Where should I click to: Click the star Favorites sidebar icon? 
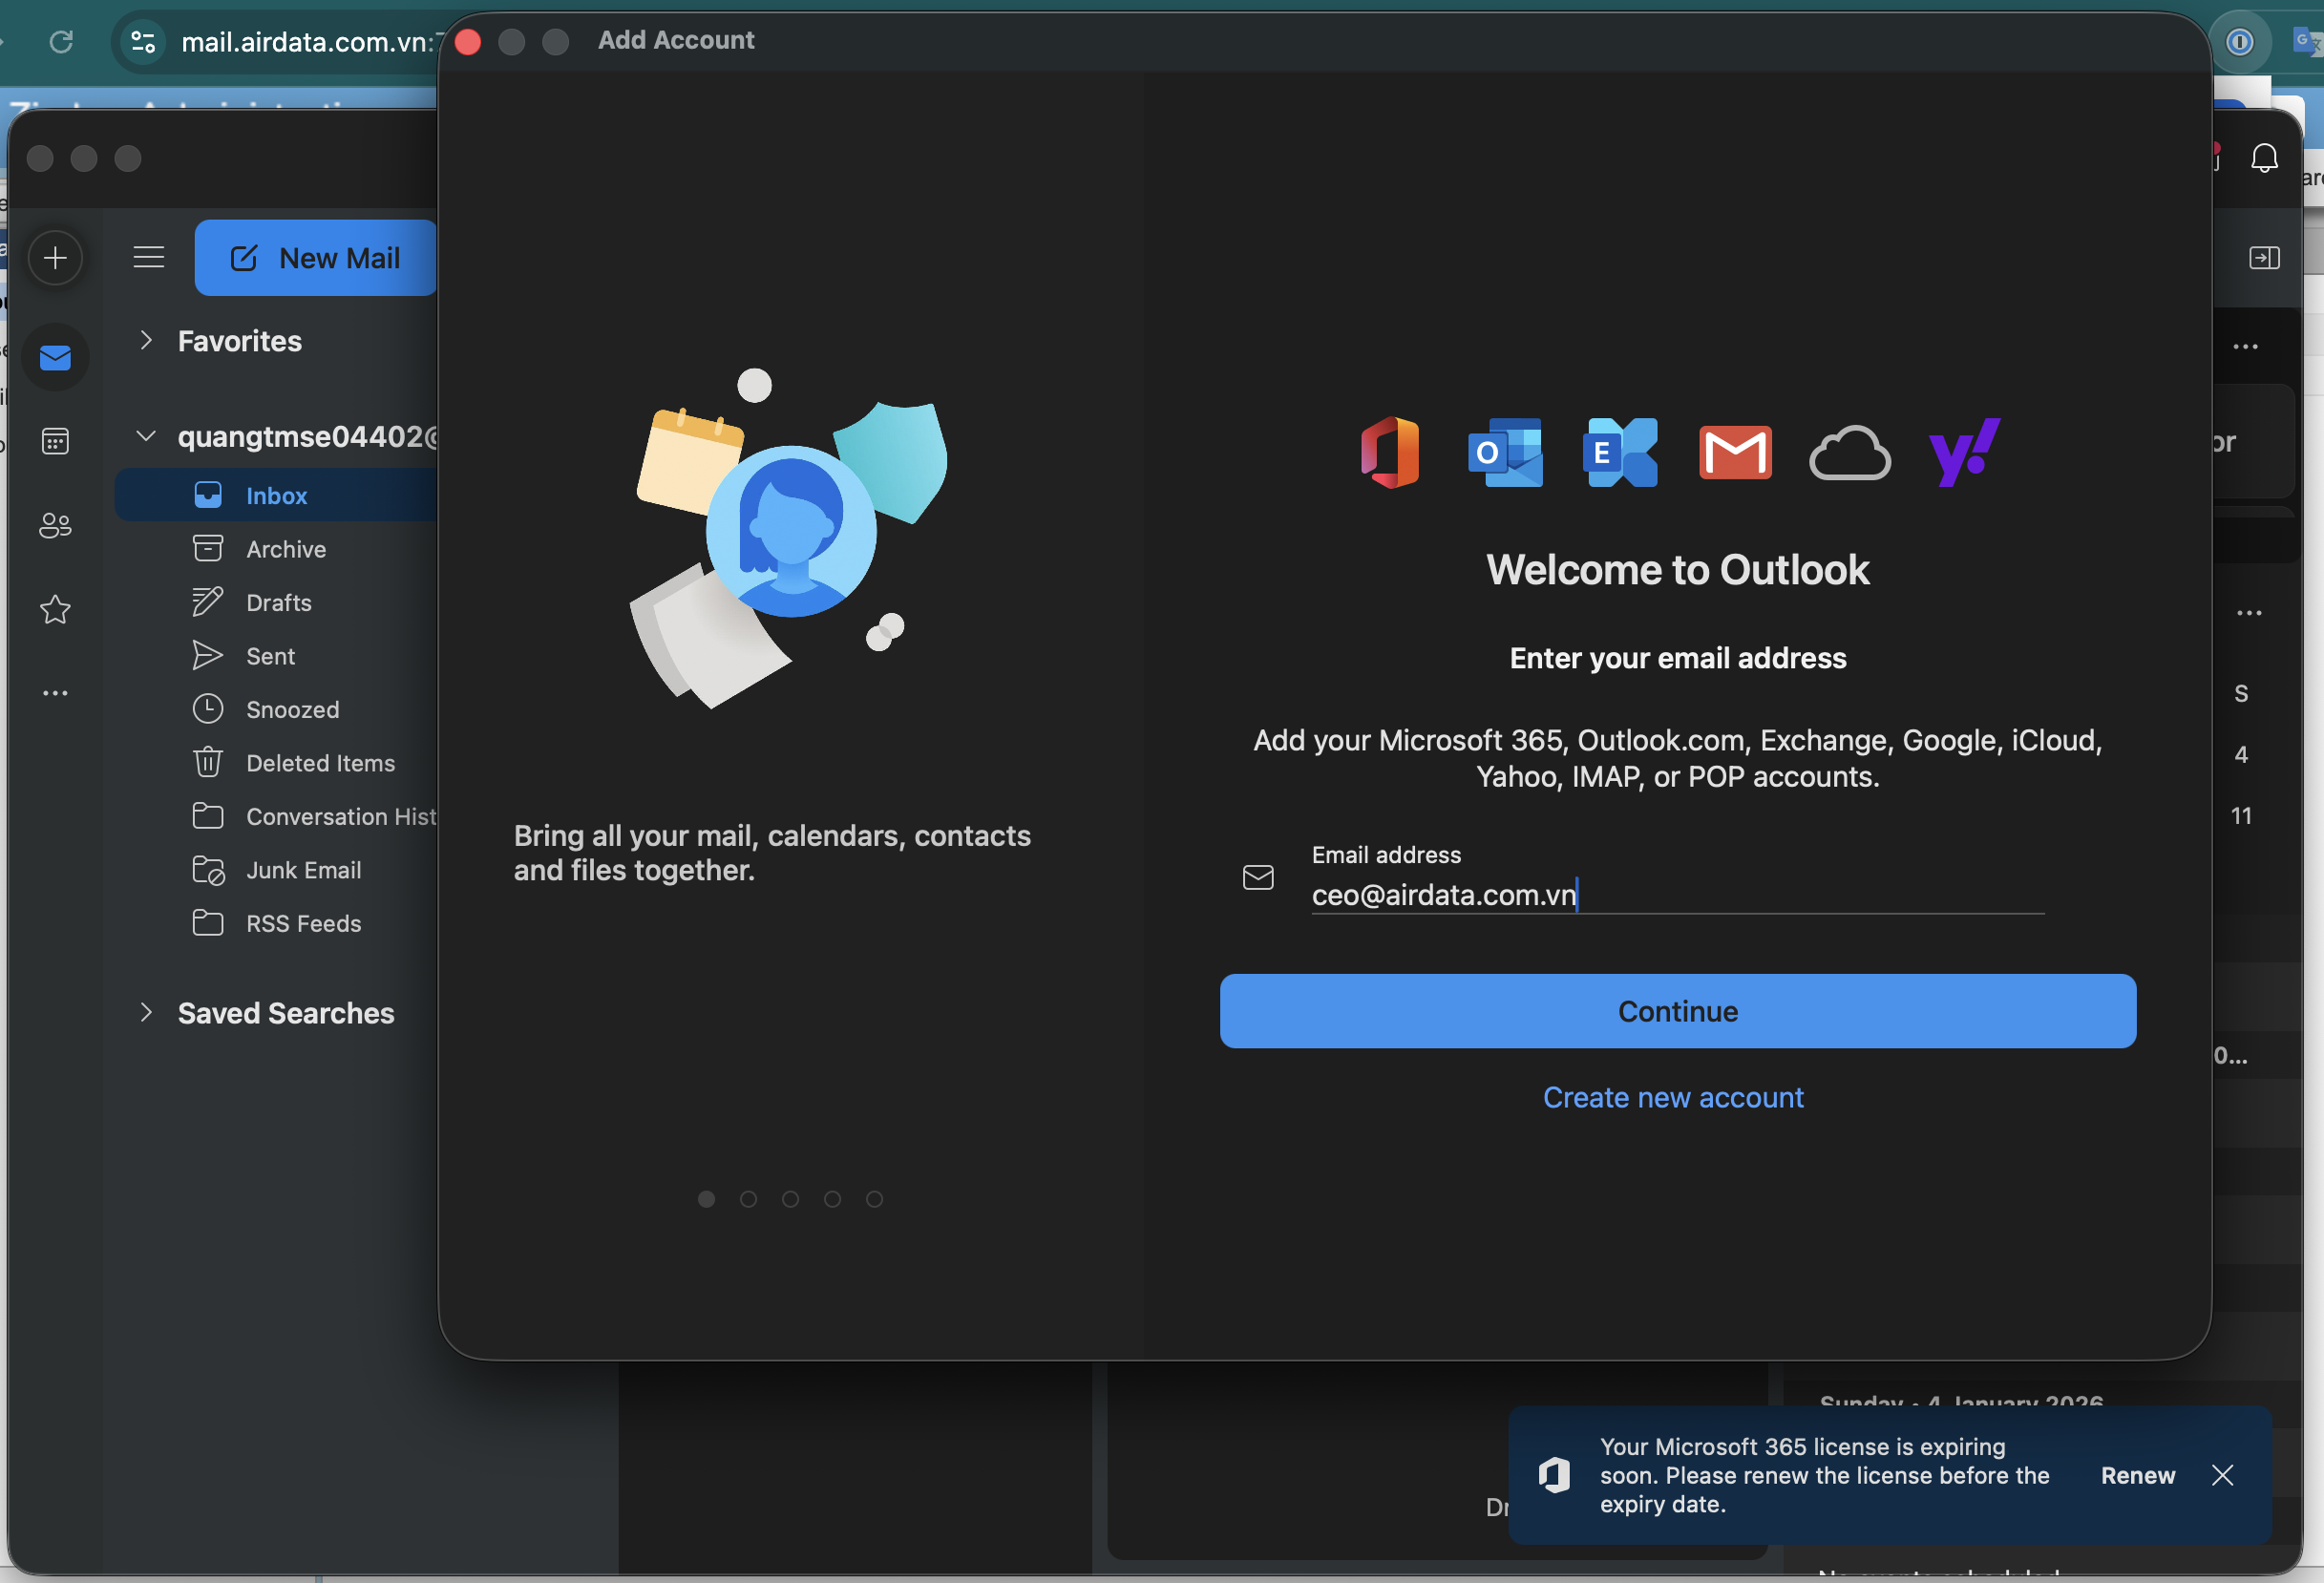click(55, 609)
